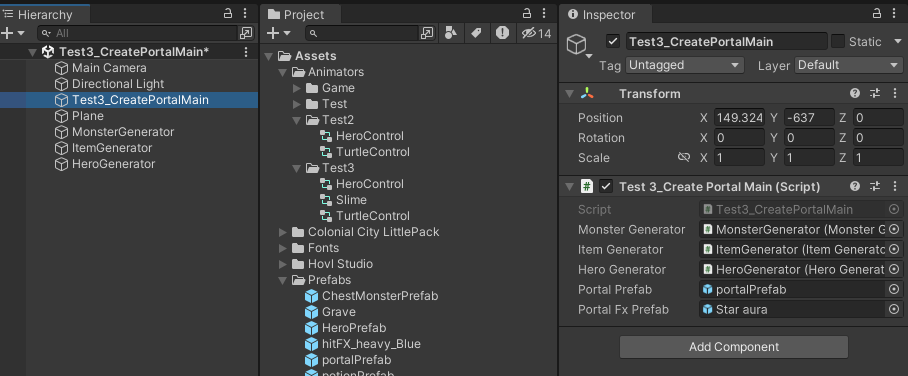
Task: Collapse the Test3_CreatePortalMain scene
Action: point(32,52)
